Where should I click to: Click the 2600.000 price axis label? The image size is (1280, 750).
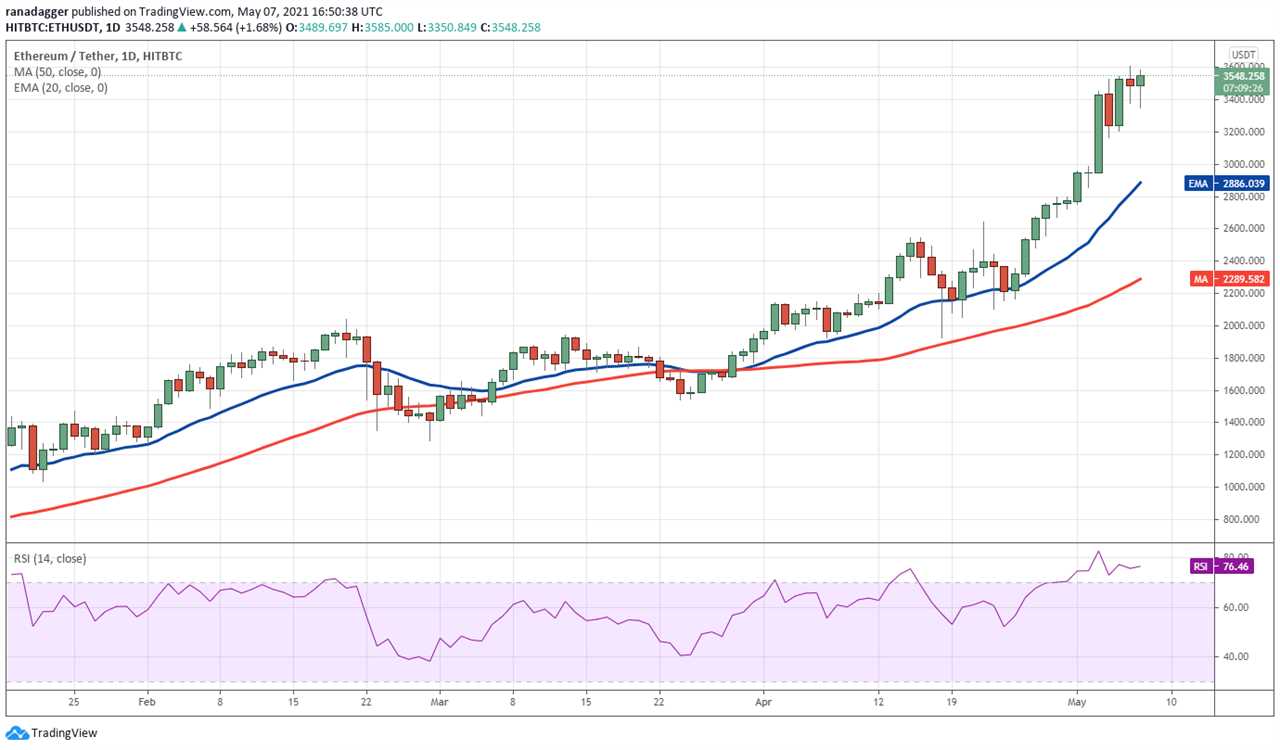point(1241,229)
